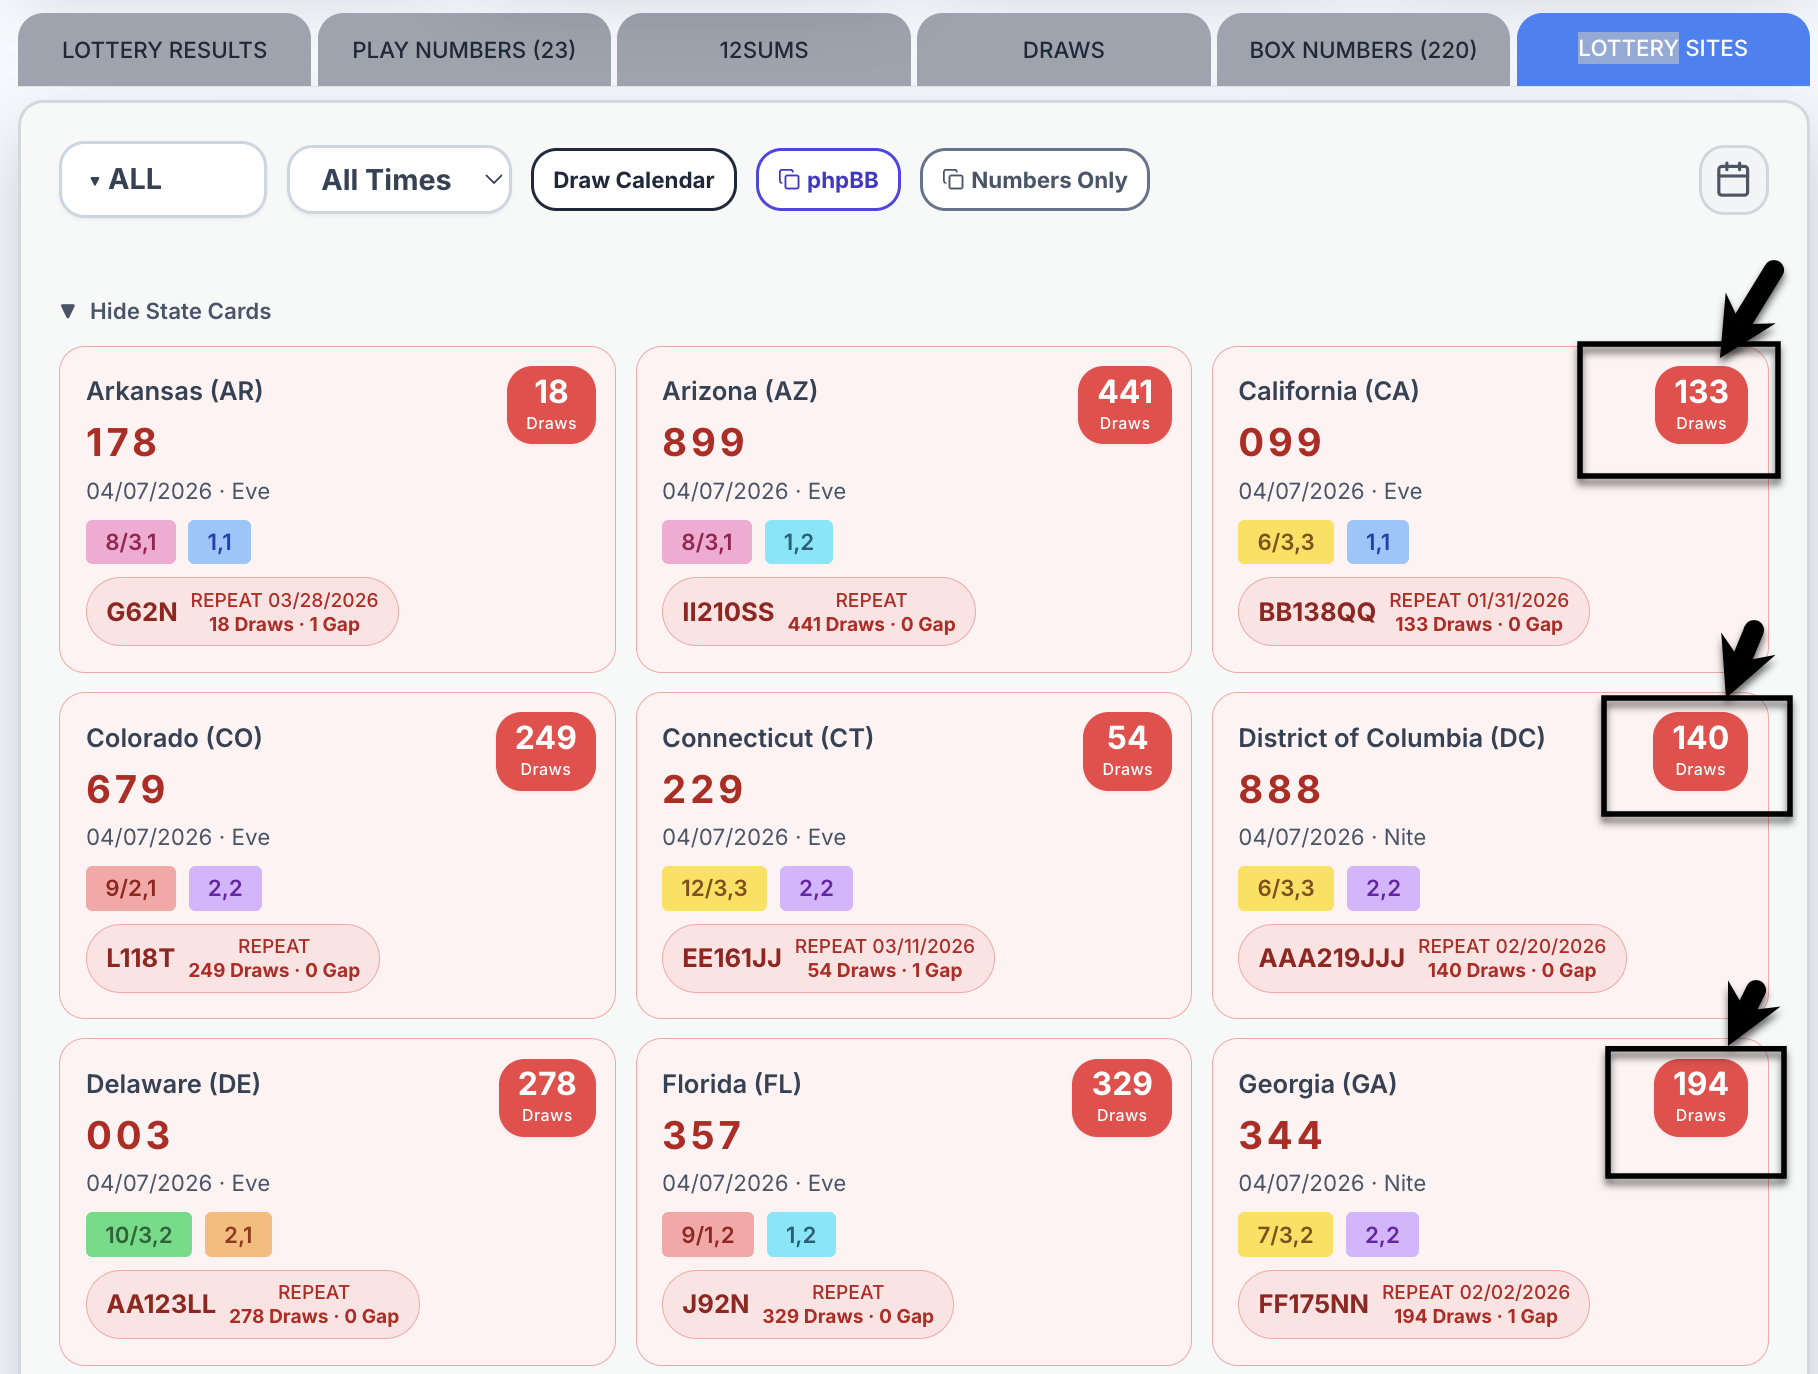Click the pink 8/3,1 tag on Arkansas
Image resolution: width=1818 pixels, height=1374 pixels.
tap(131, 542)
